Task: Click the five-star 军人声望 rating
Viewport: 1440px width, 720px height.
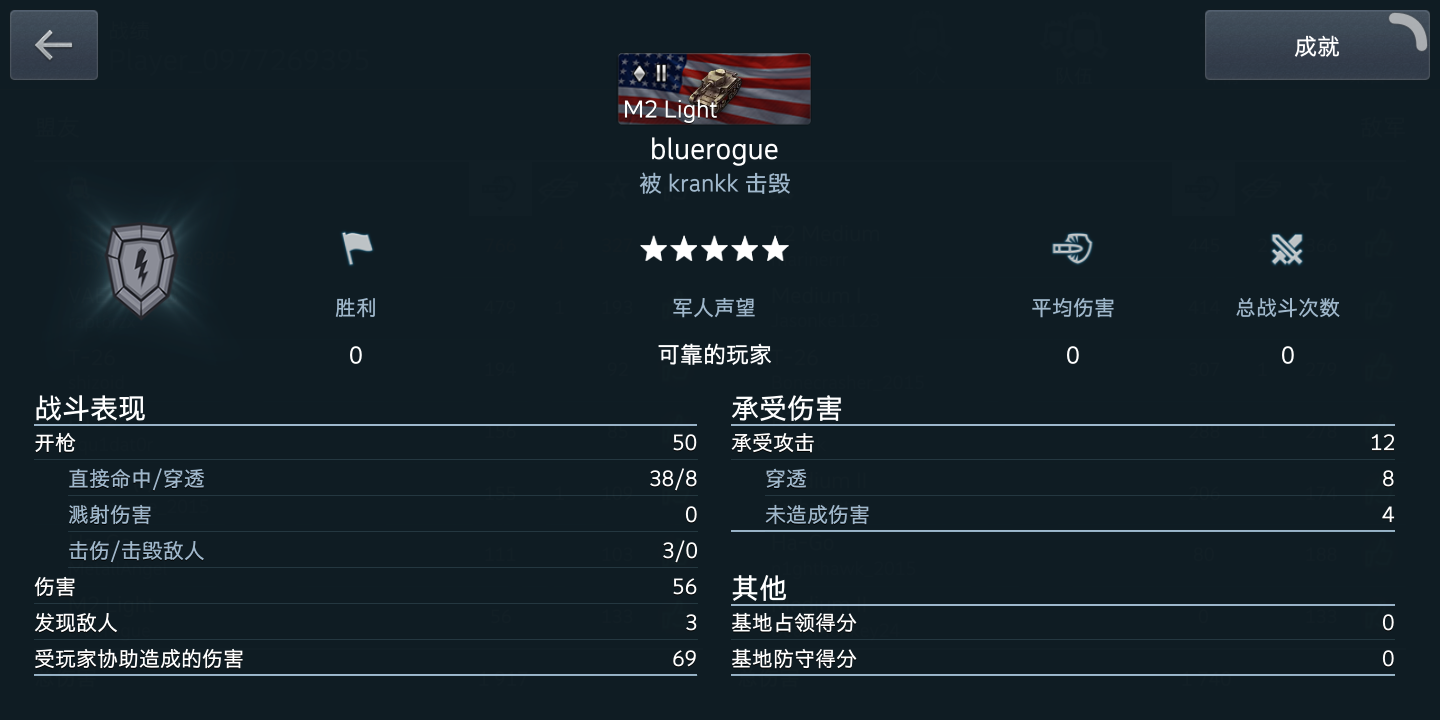Action: (714, 249)
